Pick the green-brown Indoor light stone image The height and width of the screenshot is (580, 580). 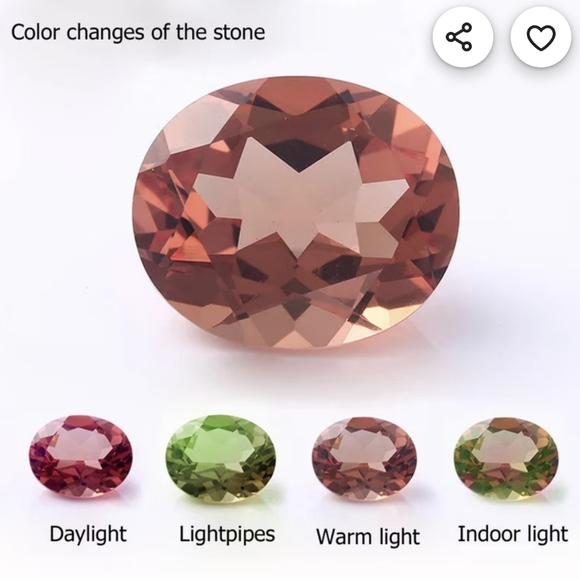(x=506, y=459)
